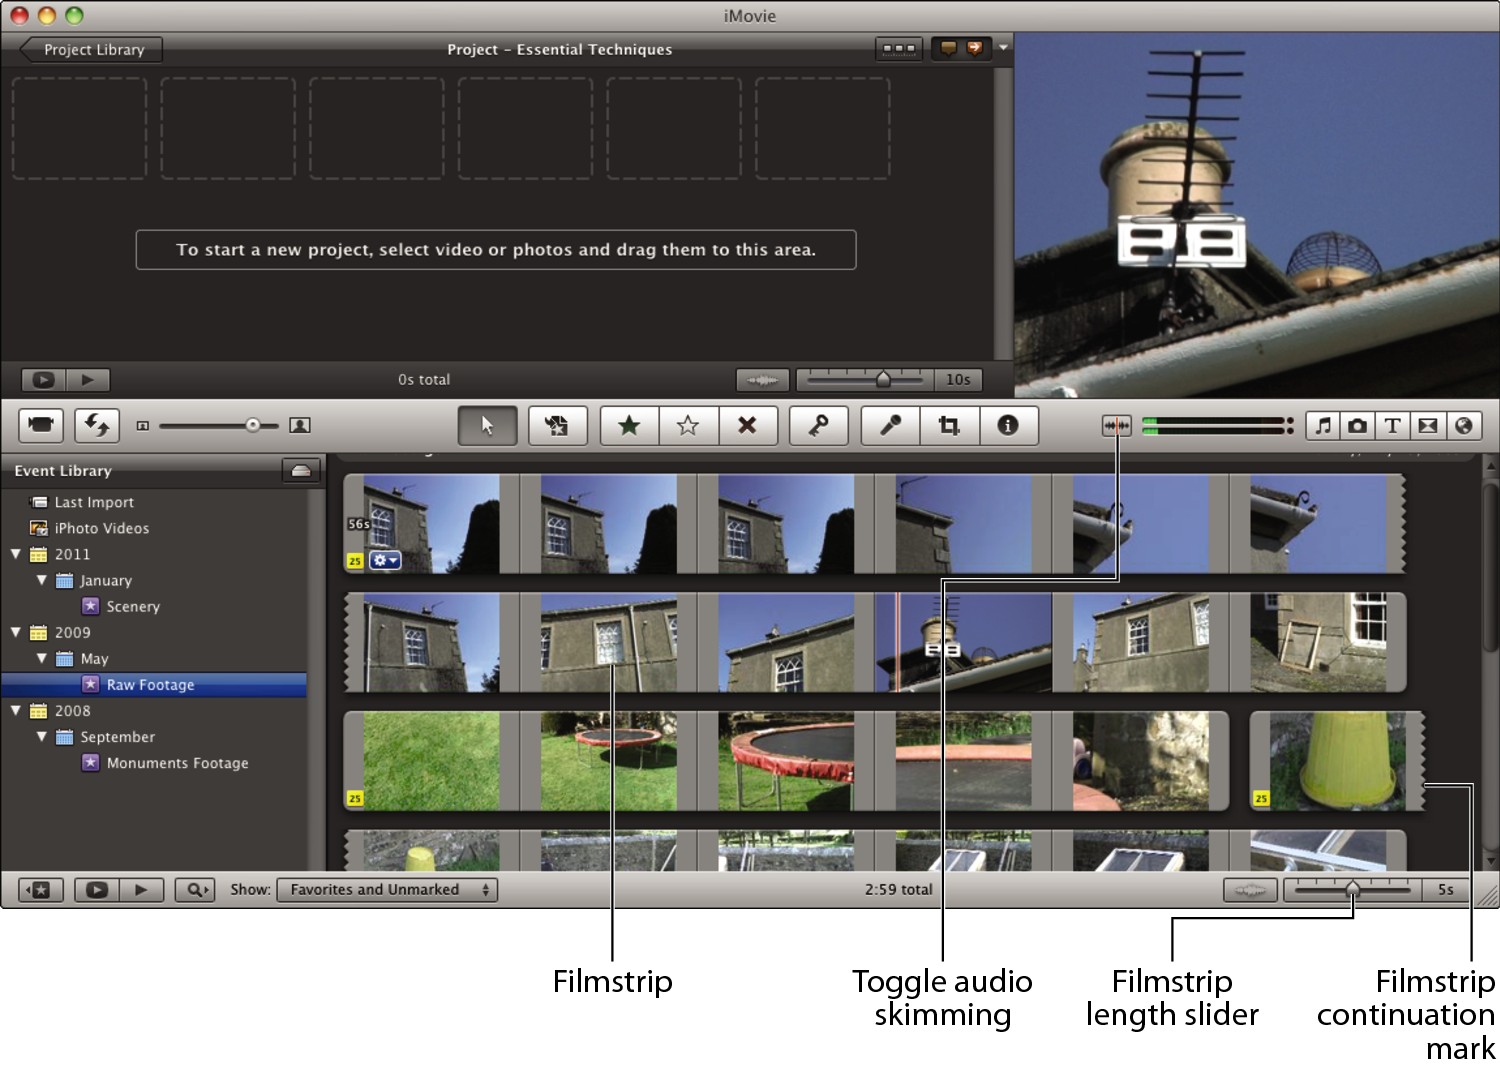Add selected video to project
The width and height of the screenshot is (1500, 1067).
[x=557, y=425]
